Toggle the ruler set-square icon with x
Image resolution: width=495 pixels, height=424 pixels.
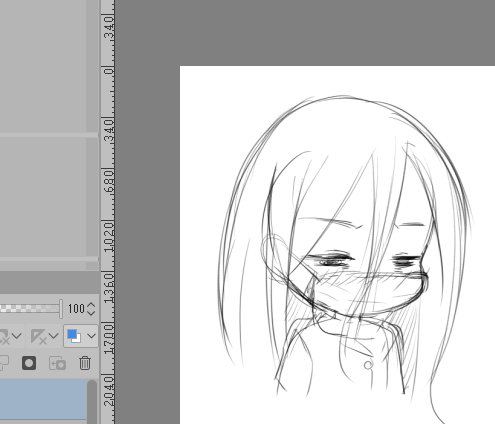[x=38, y=336]
